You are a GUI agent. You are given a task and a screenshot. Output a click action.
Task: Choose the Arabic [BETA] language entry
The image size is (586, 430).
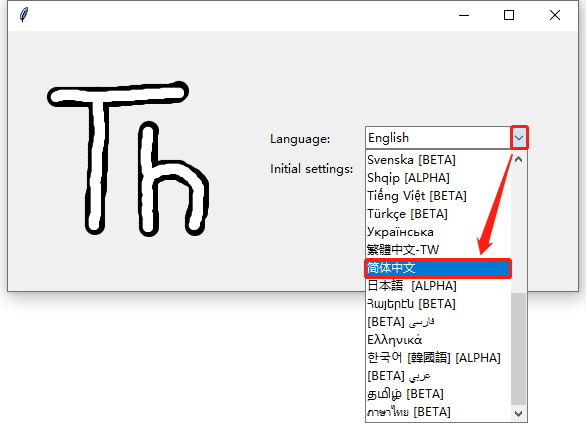[438, 376]
